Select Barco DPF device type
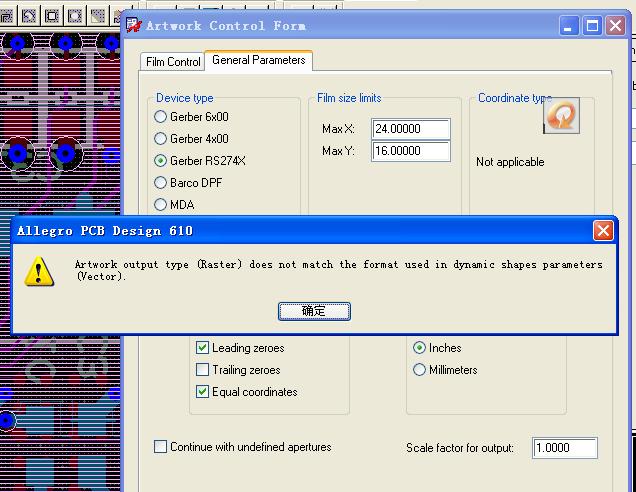This screenshot has width=636, height=492. 161,183
